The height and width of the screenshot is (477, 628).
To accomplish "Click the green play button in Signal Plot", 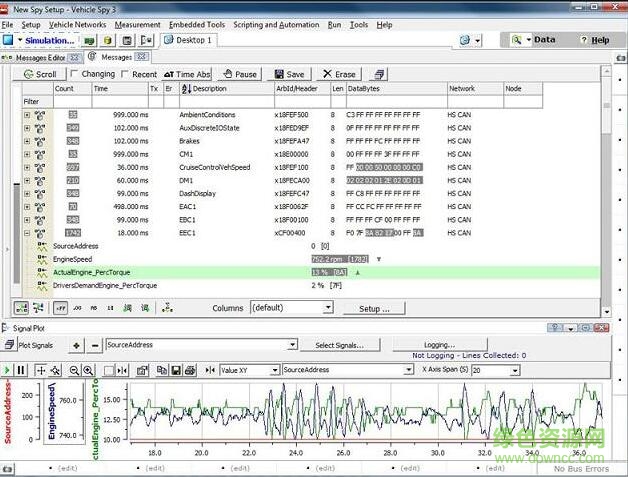I will pyautogui.click(x=7, y=370).
